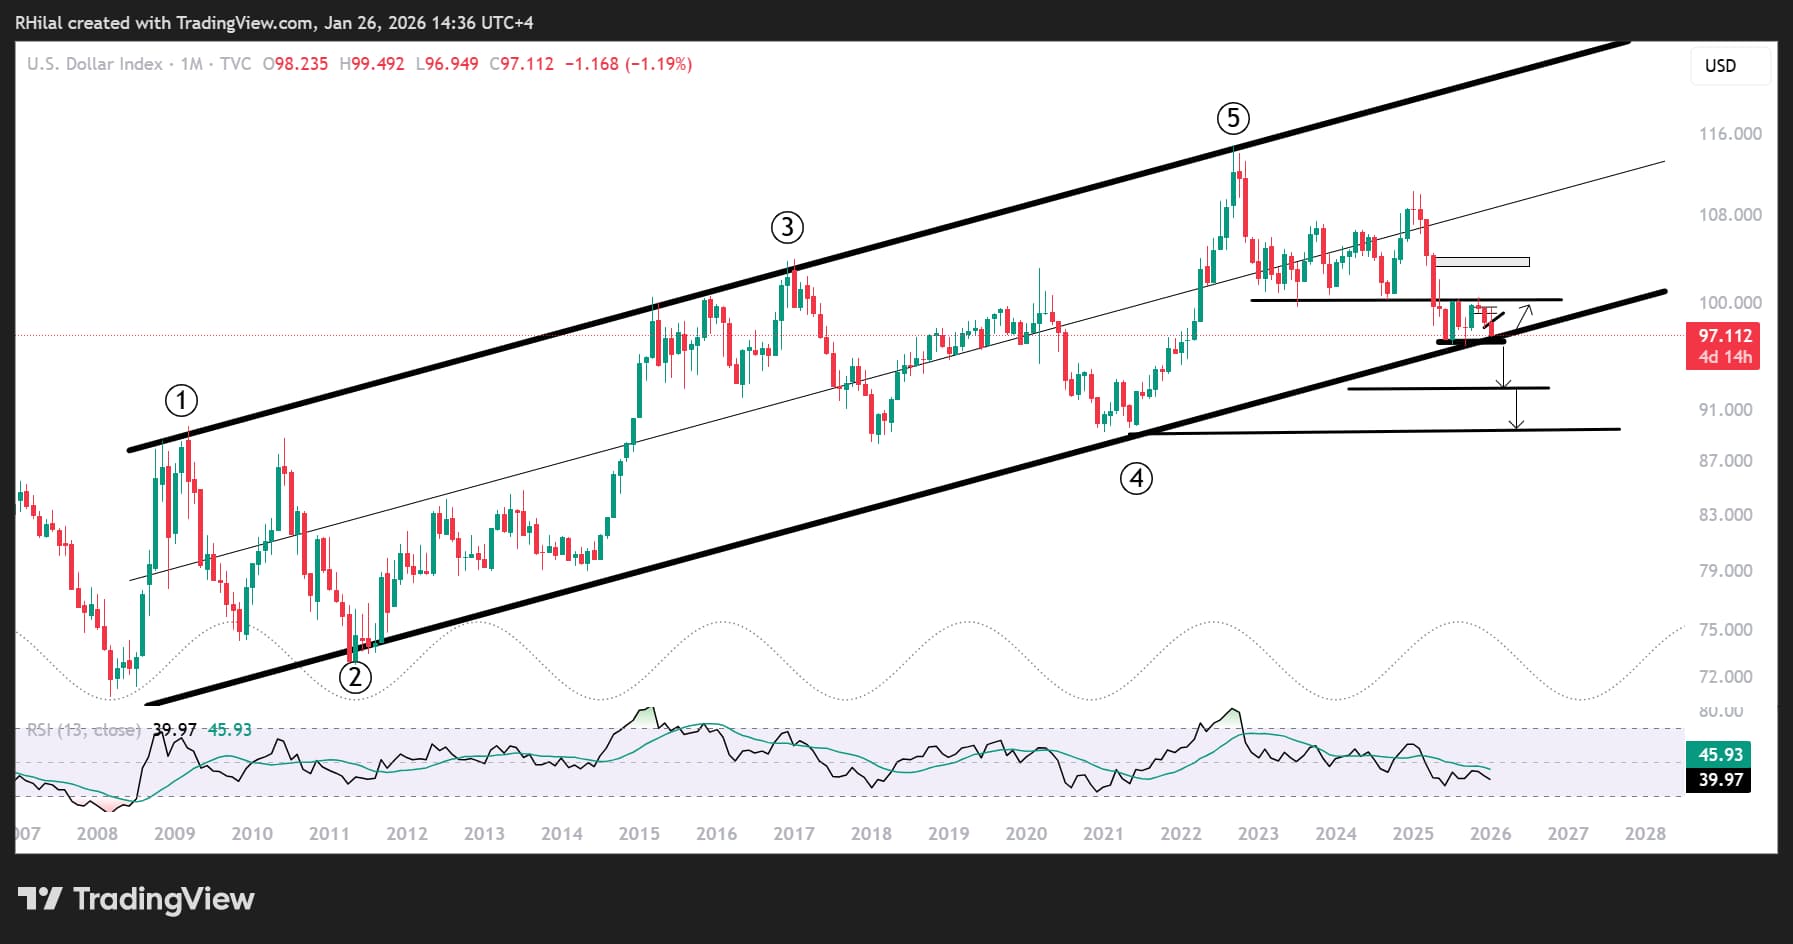Image resolution: width=1793 pixels, height=944 pixels.
Task: Open the 1M timeframe selector
Action: [x=190, y=64]
